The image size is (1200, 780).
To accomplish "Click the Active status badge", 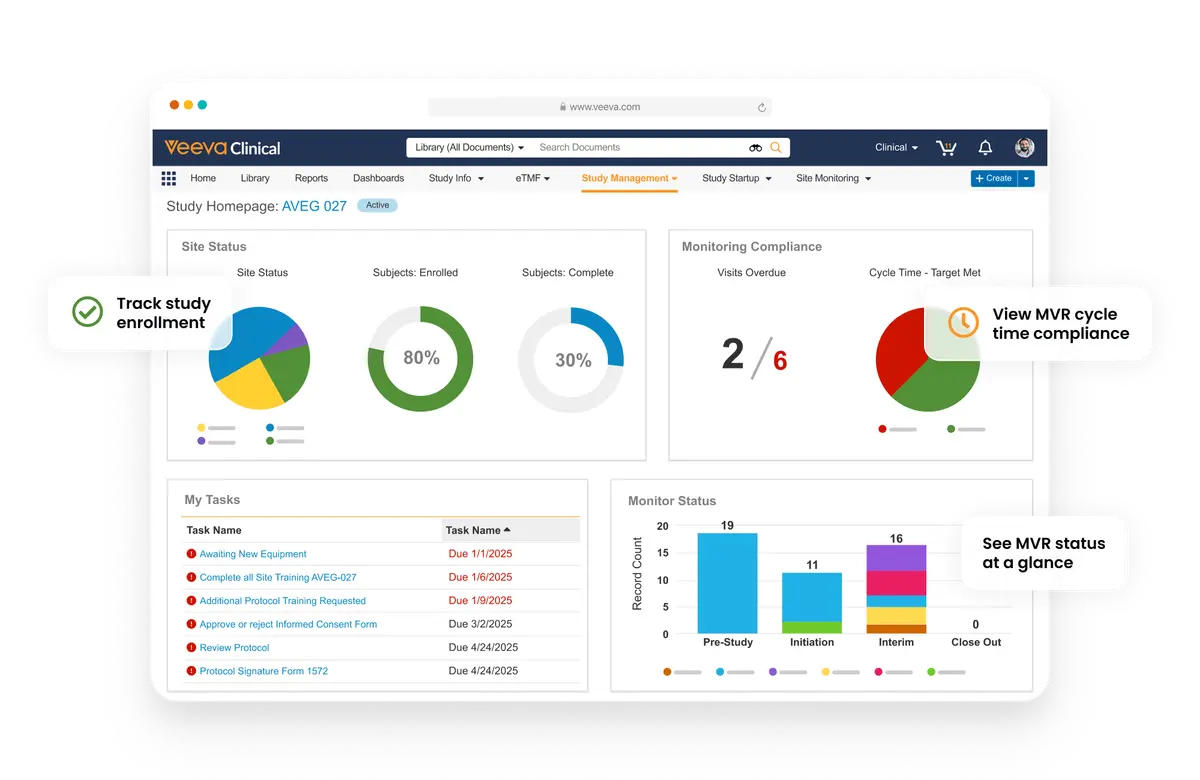I will tap(377, 205).
